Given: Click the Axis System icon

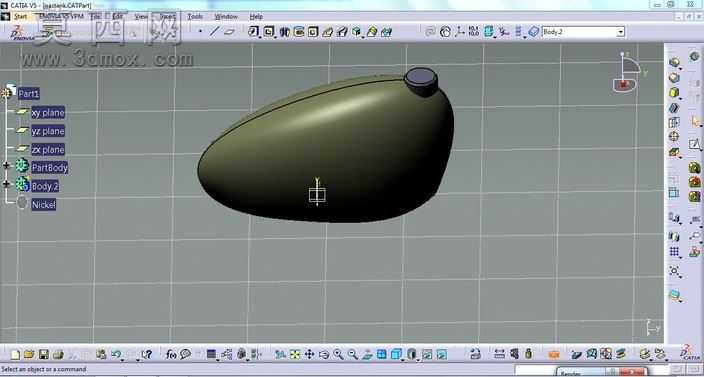Looking at the screenshot, I should tap(460, 32).
